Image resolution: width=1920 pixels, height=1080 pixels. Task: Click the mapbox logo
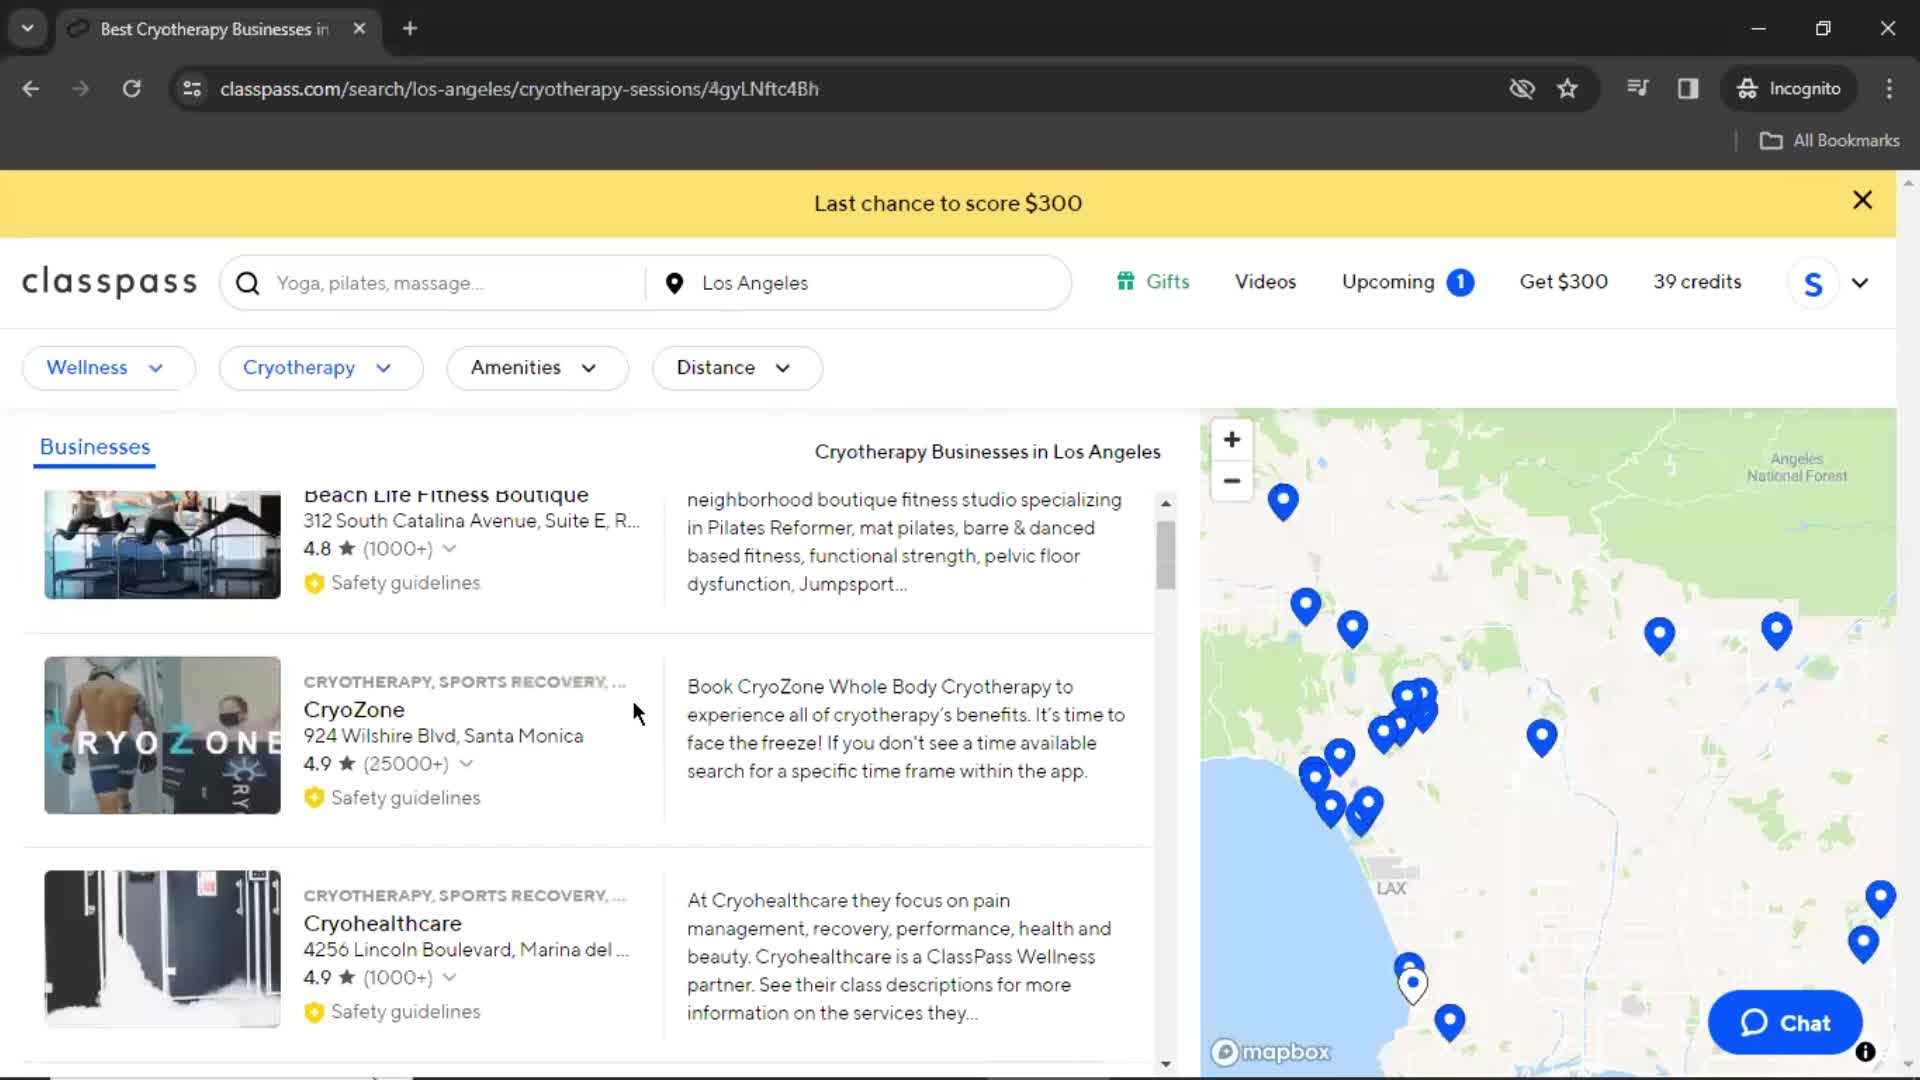[x=1271, y=1052]
